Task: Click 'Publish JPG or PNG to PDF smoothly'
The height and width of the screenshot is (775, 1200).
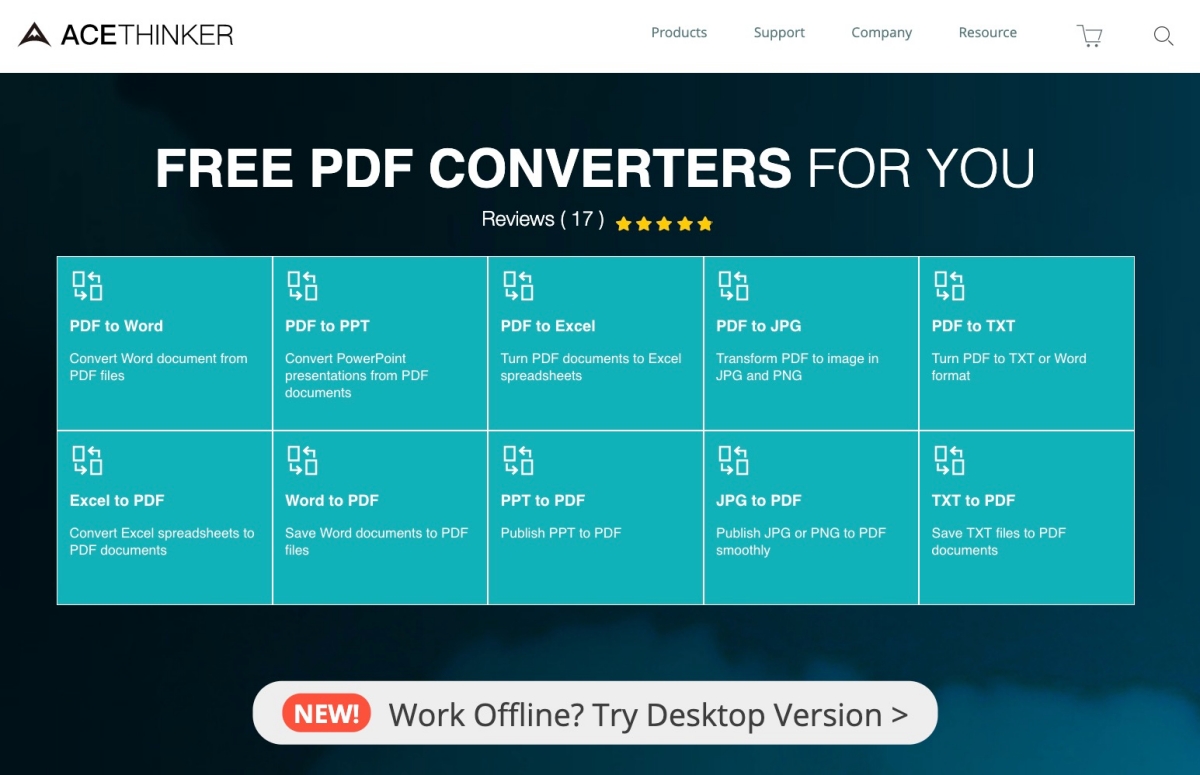Action: coord(801,541)
